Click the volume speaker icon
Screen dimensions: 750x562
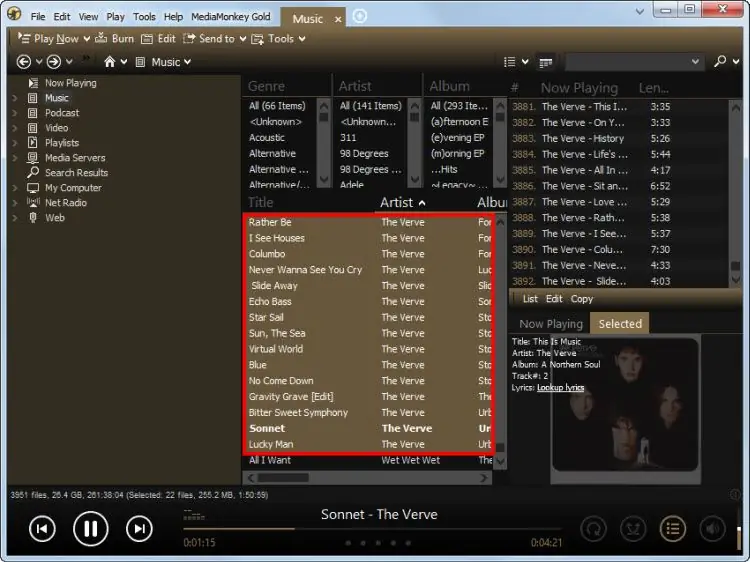[712, 529]
